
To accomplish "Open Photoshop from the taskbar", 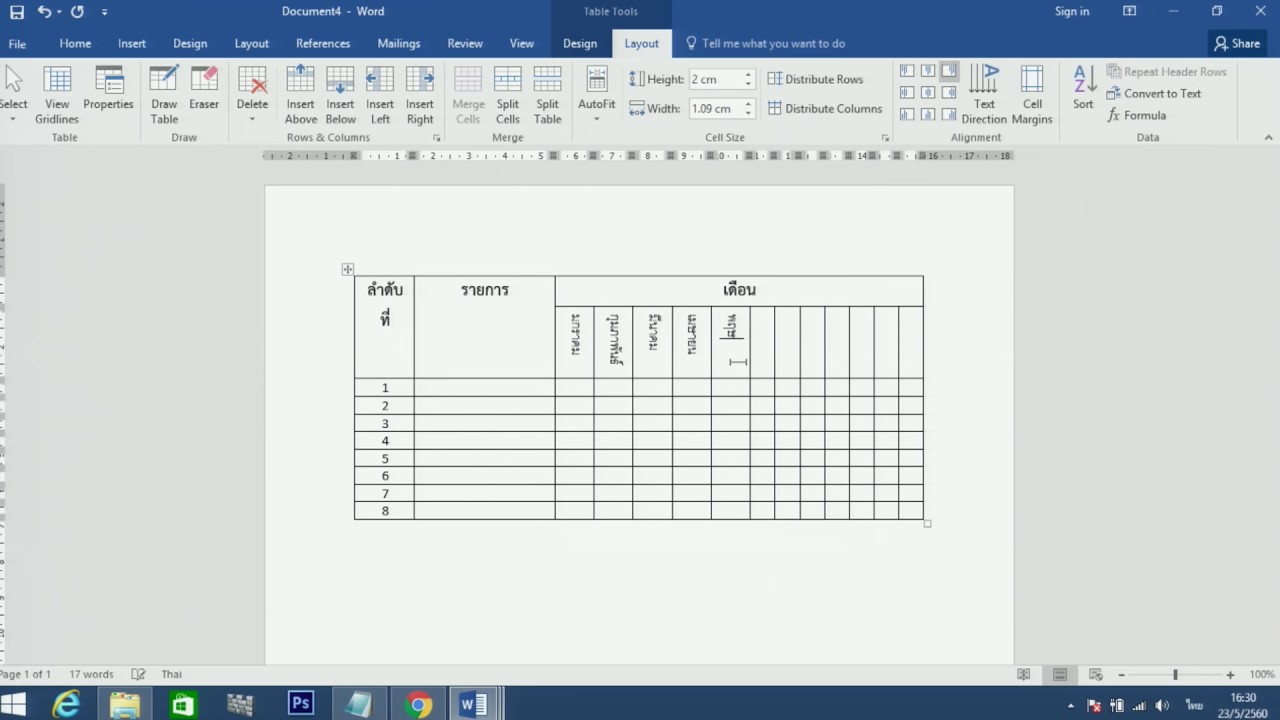I will click(x=301, y=704).
